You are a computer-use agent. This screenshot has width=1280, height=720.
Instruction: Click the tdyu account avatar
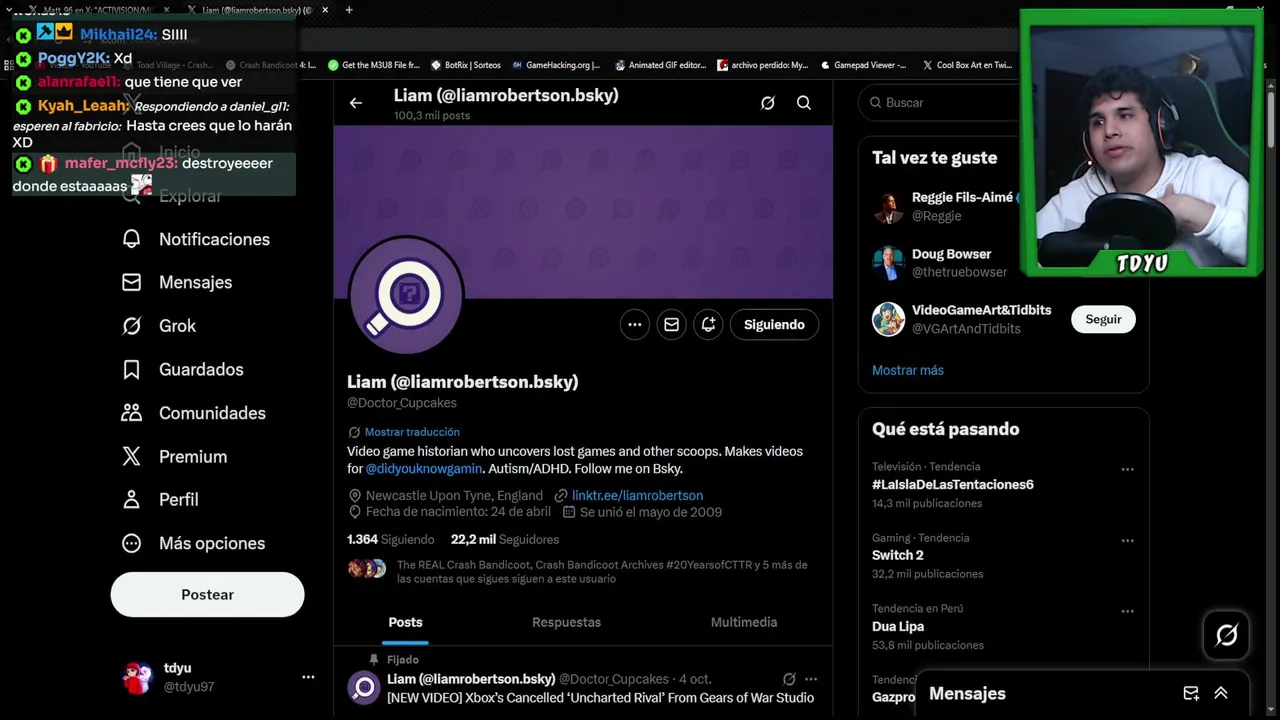coord(138,677)
